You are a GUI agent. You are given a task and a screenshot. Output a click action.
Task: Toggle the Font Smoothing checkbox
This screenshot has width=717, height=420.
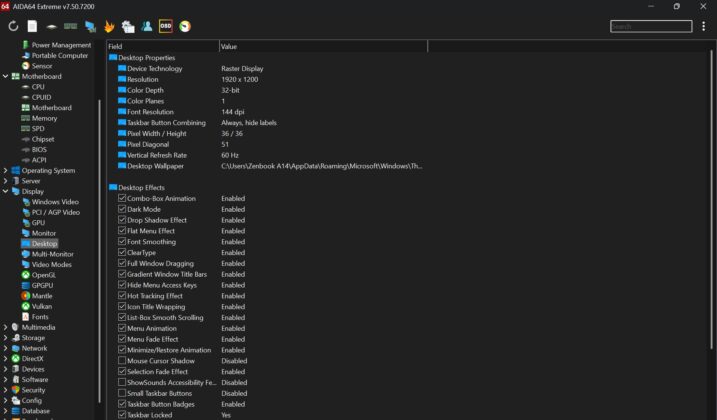pyautogui.click(x=122, y=242)
